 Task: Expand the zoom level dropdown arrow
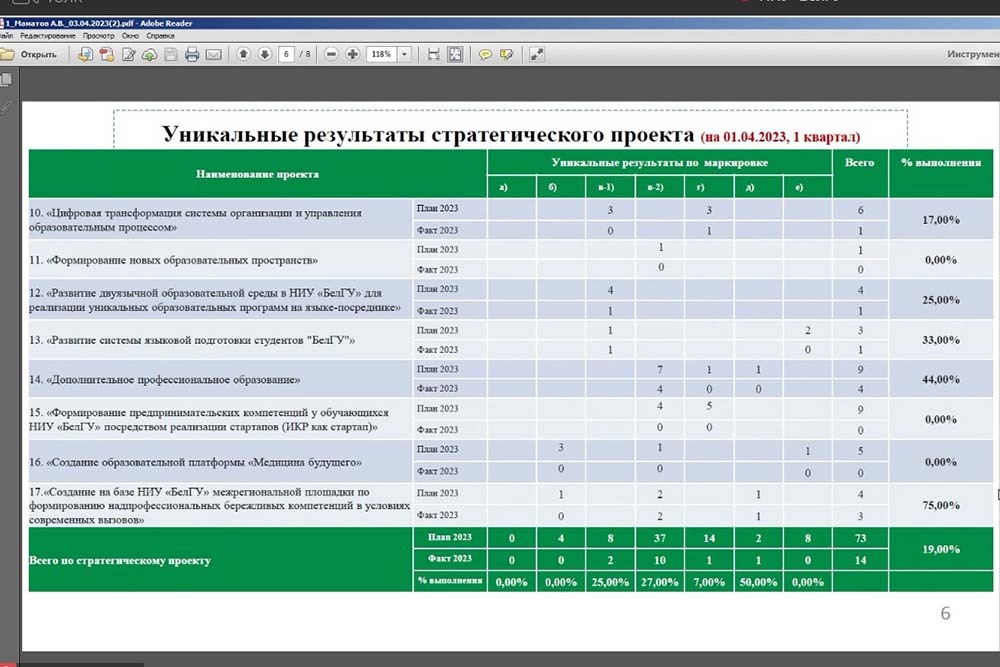(x=405, y=54)
